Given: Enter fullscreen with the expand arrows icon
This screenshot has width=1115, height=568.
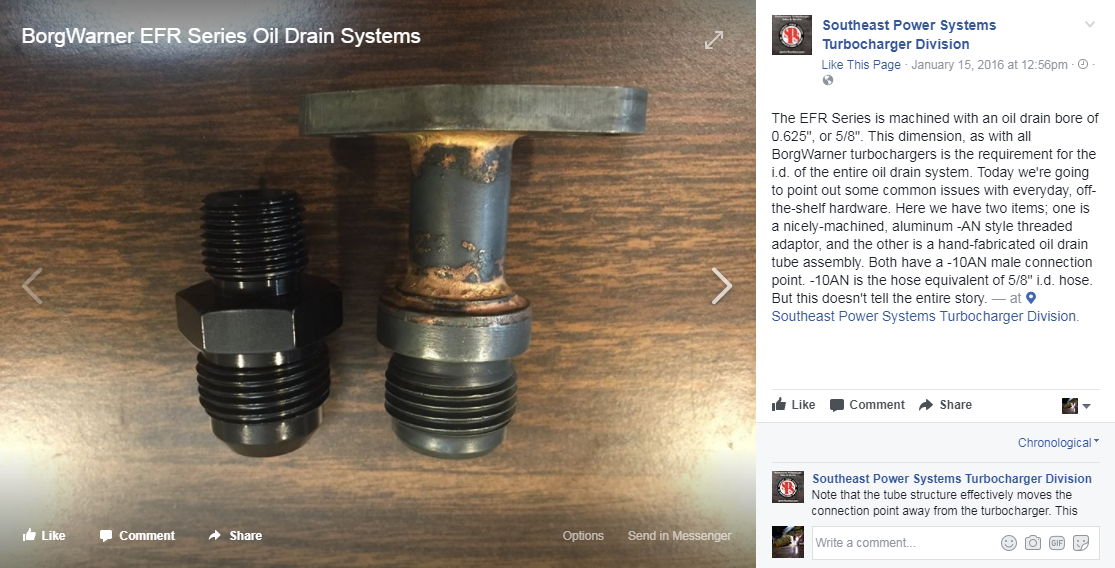Looking at the screenshot, I should point(713,40).
